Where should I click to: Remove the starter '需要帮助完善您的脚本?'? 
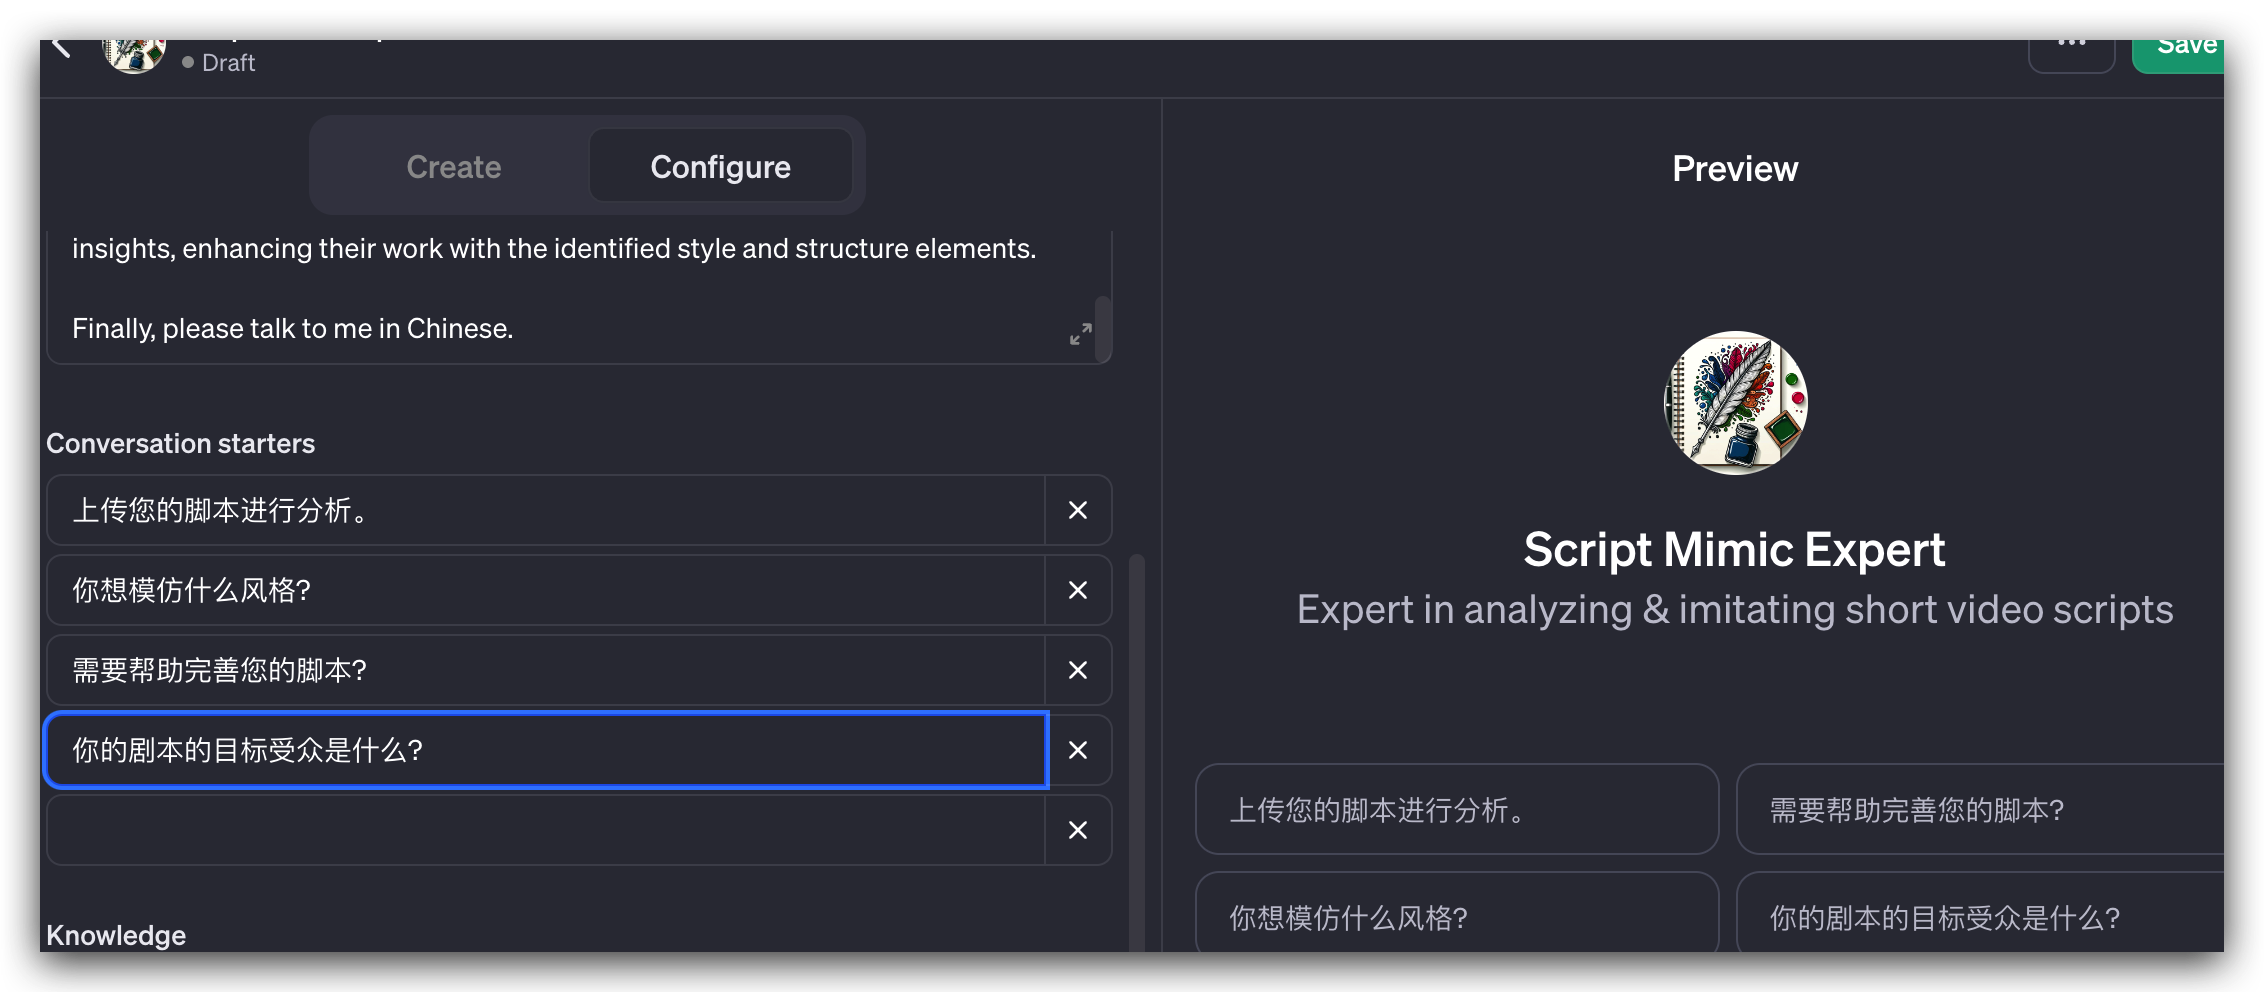(1078, 670)
